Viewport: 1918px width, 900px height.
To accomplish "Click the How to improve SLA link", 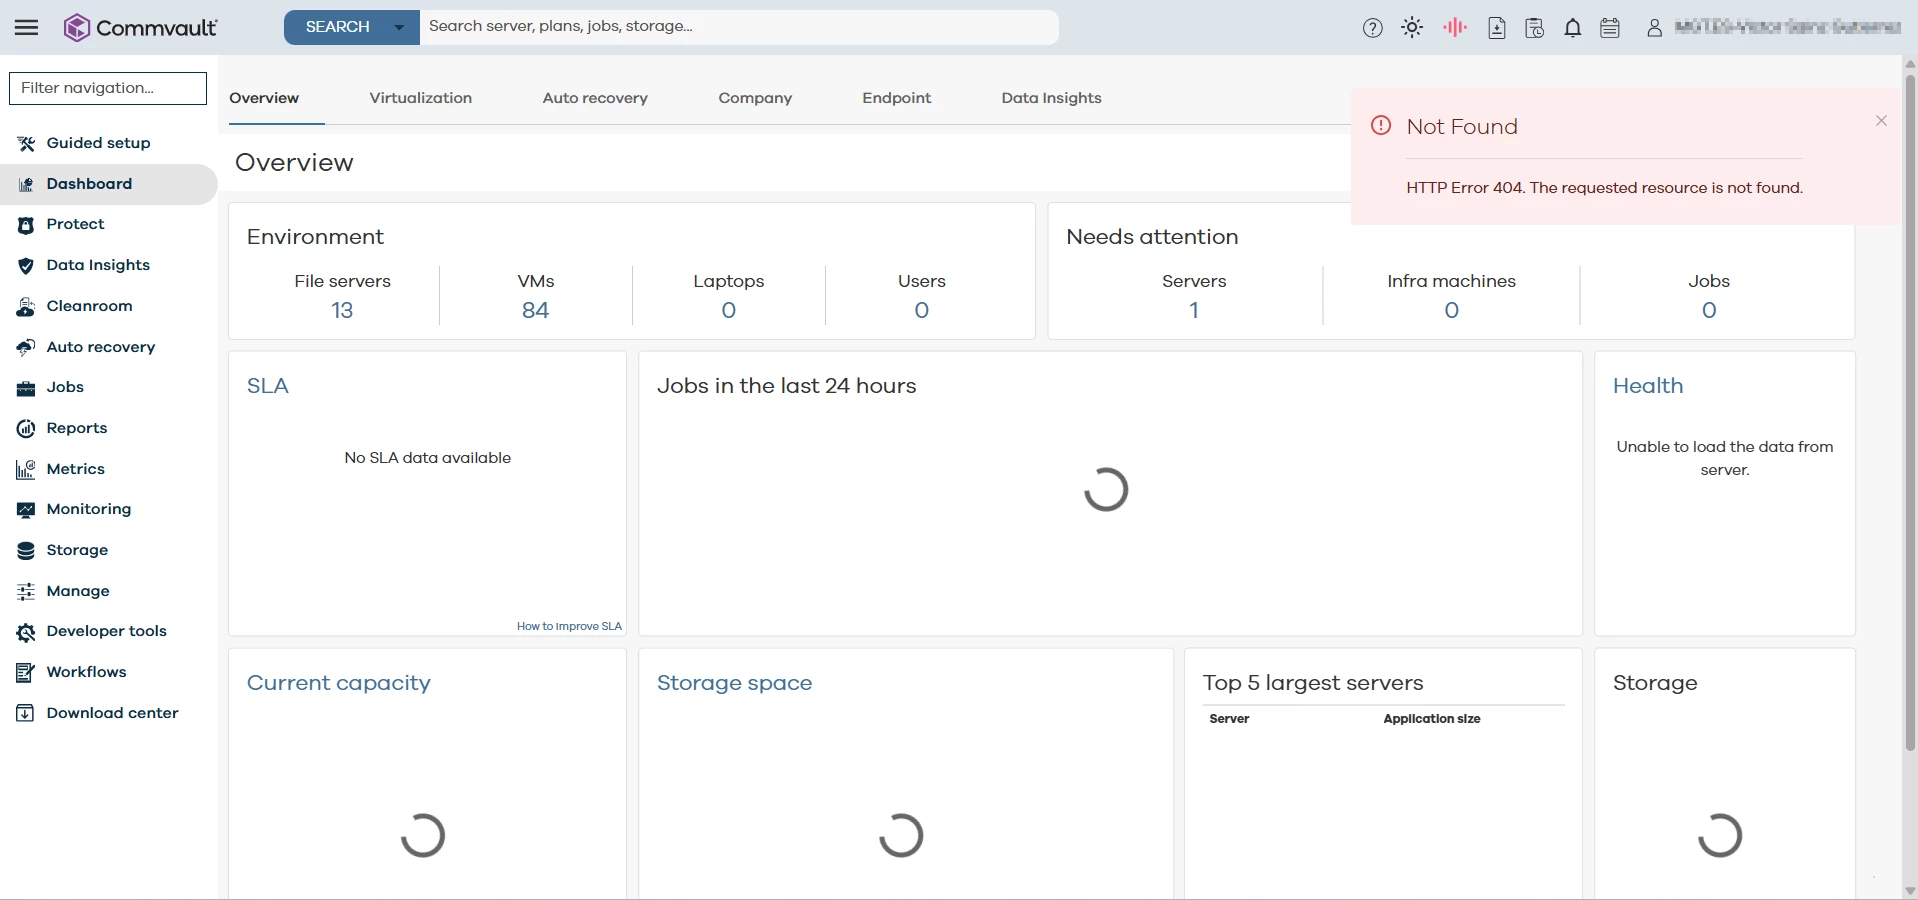I will click(569, 626).
